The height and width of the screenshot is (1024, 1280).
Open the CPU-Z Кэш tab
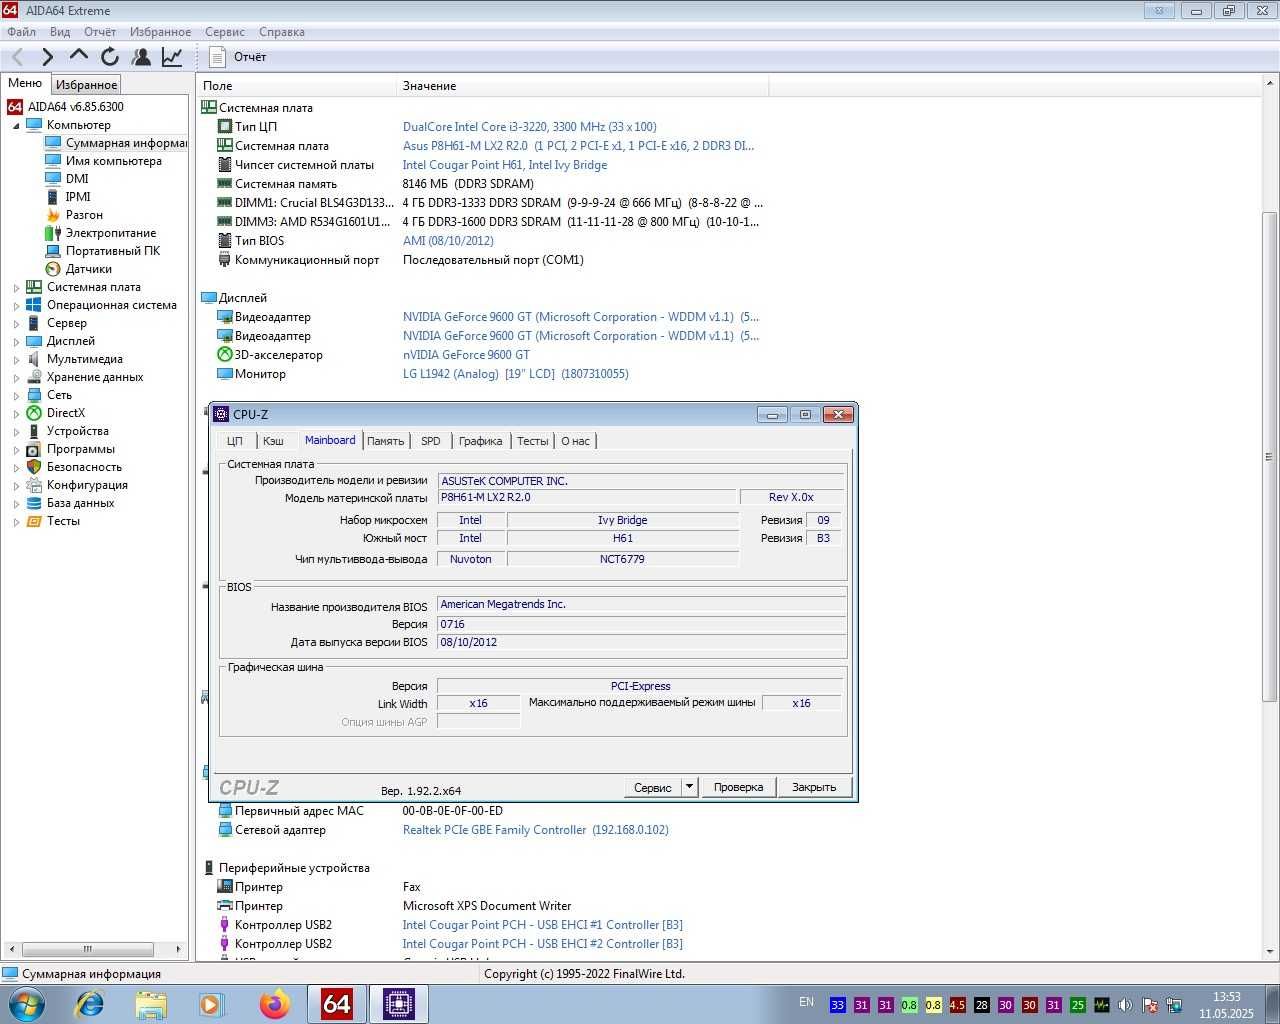[273, 441]
